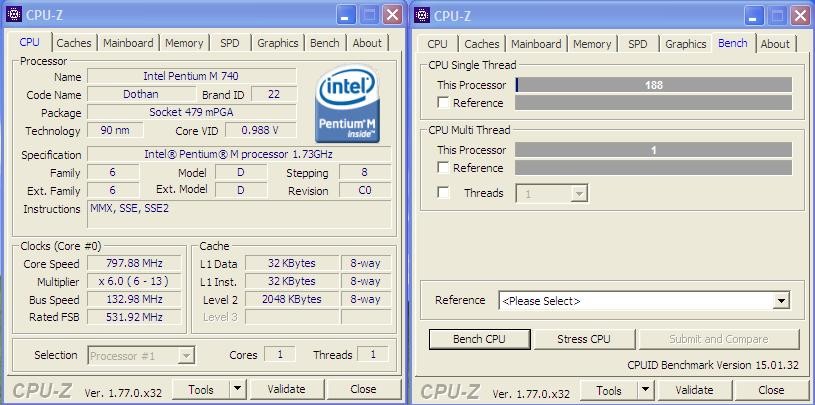815x405 pixels.
Task: Enable Reference checkbox under CPU Multi Thread
Action: click(x=443, y=167)
